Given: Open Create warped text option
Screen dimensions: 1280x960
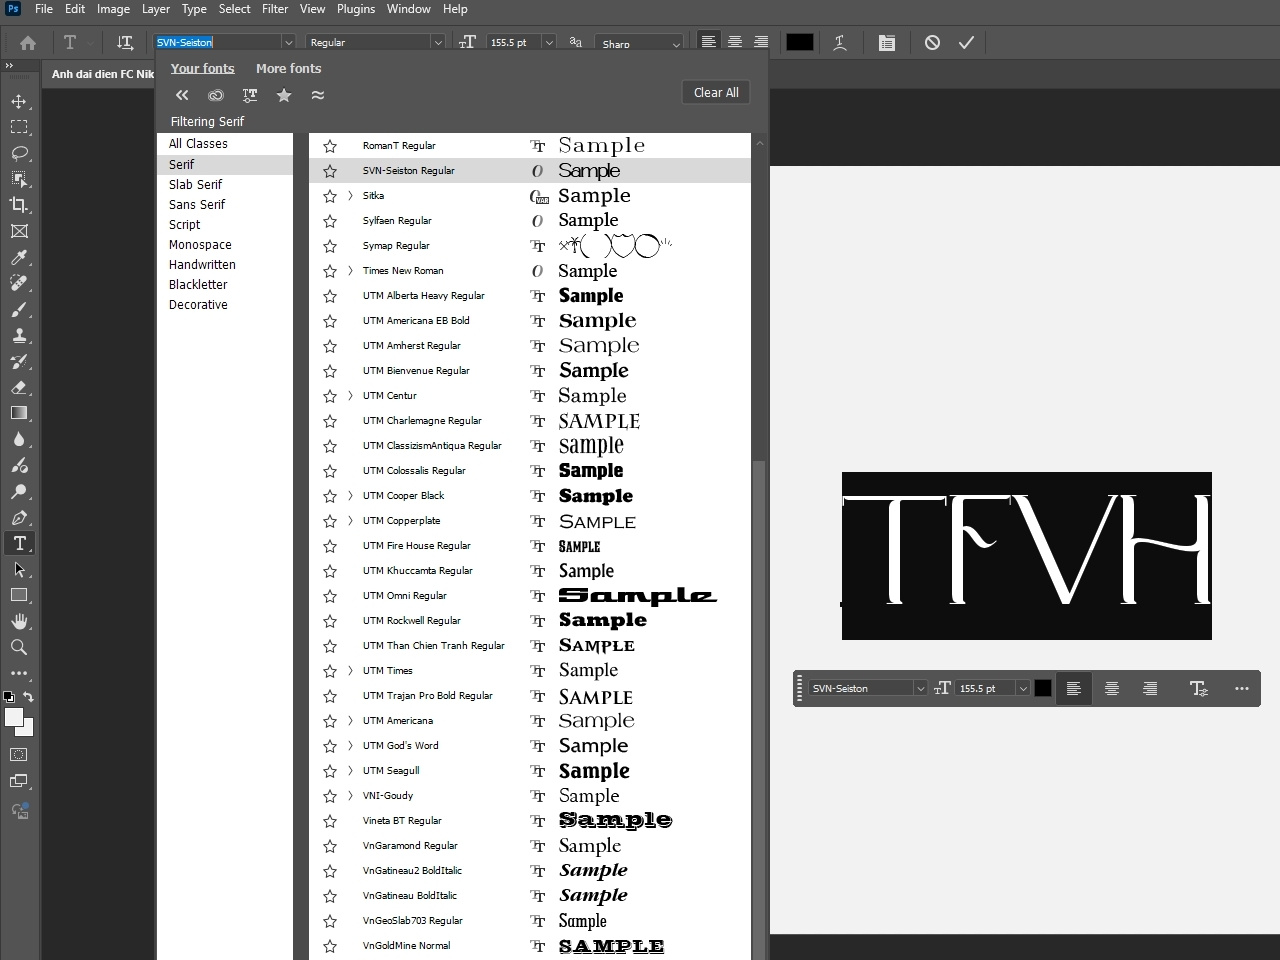Looking at the screenshot, I should point(840,43).
